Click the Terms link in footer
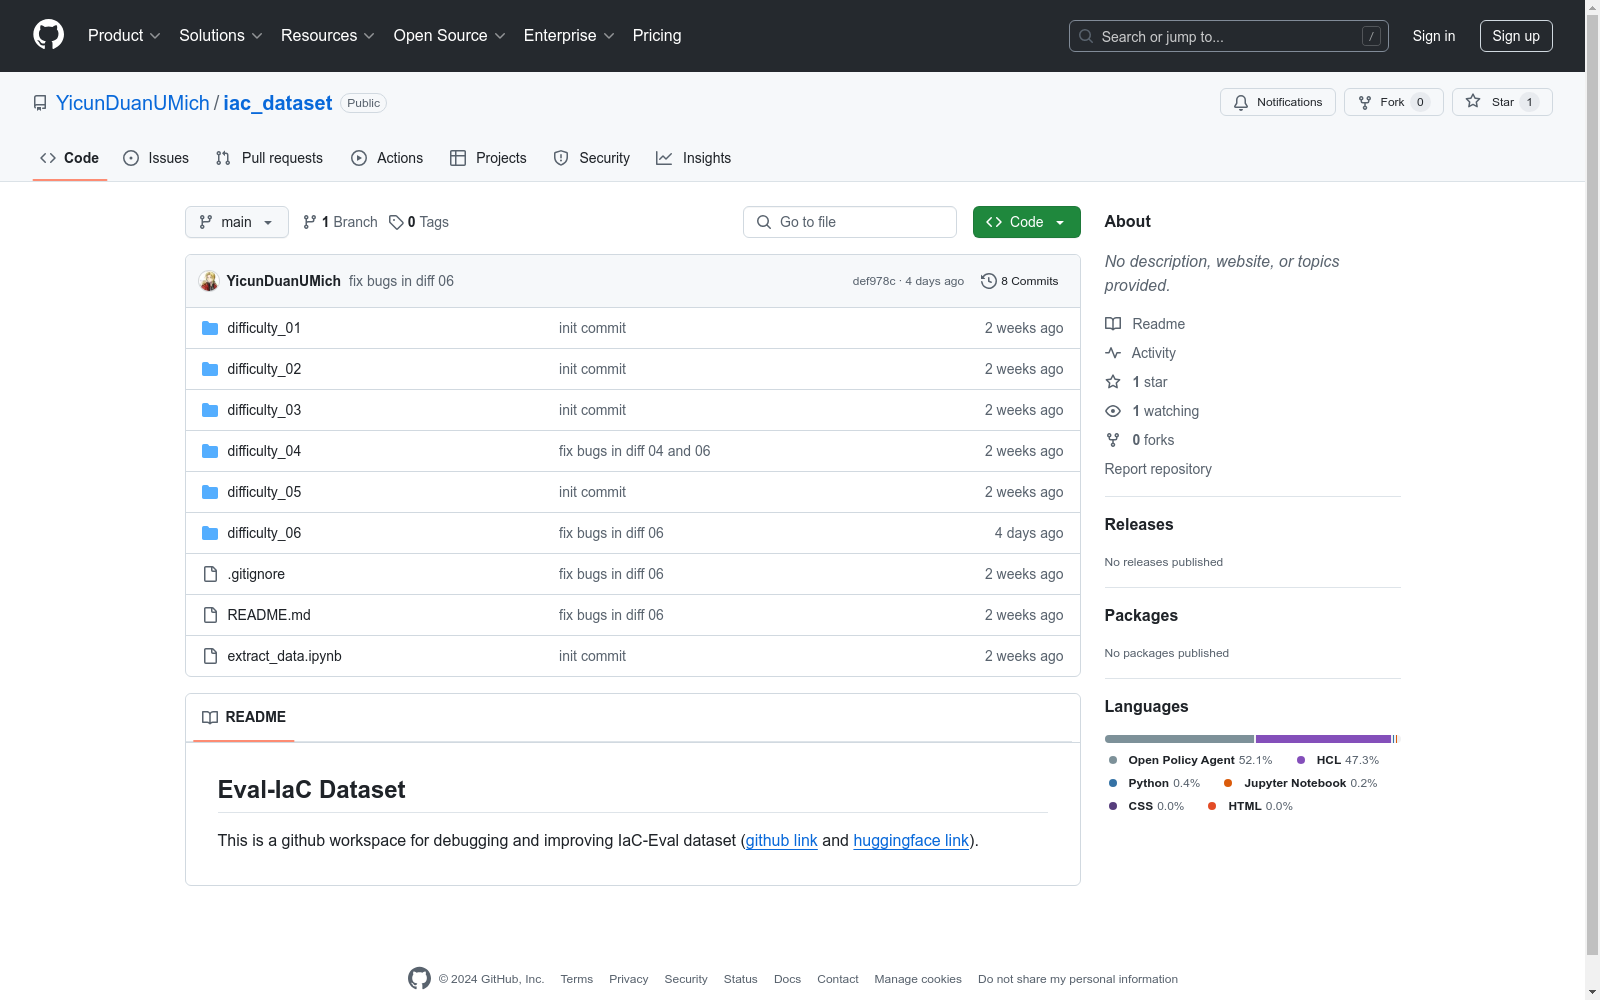This screenshot has height=1000, width=1600. click(577, 979)
